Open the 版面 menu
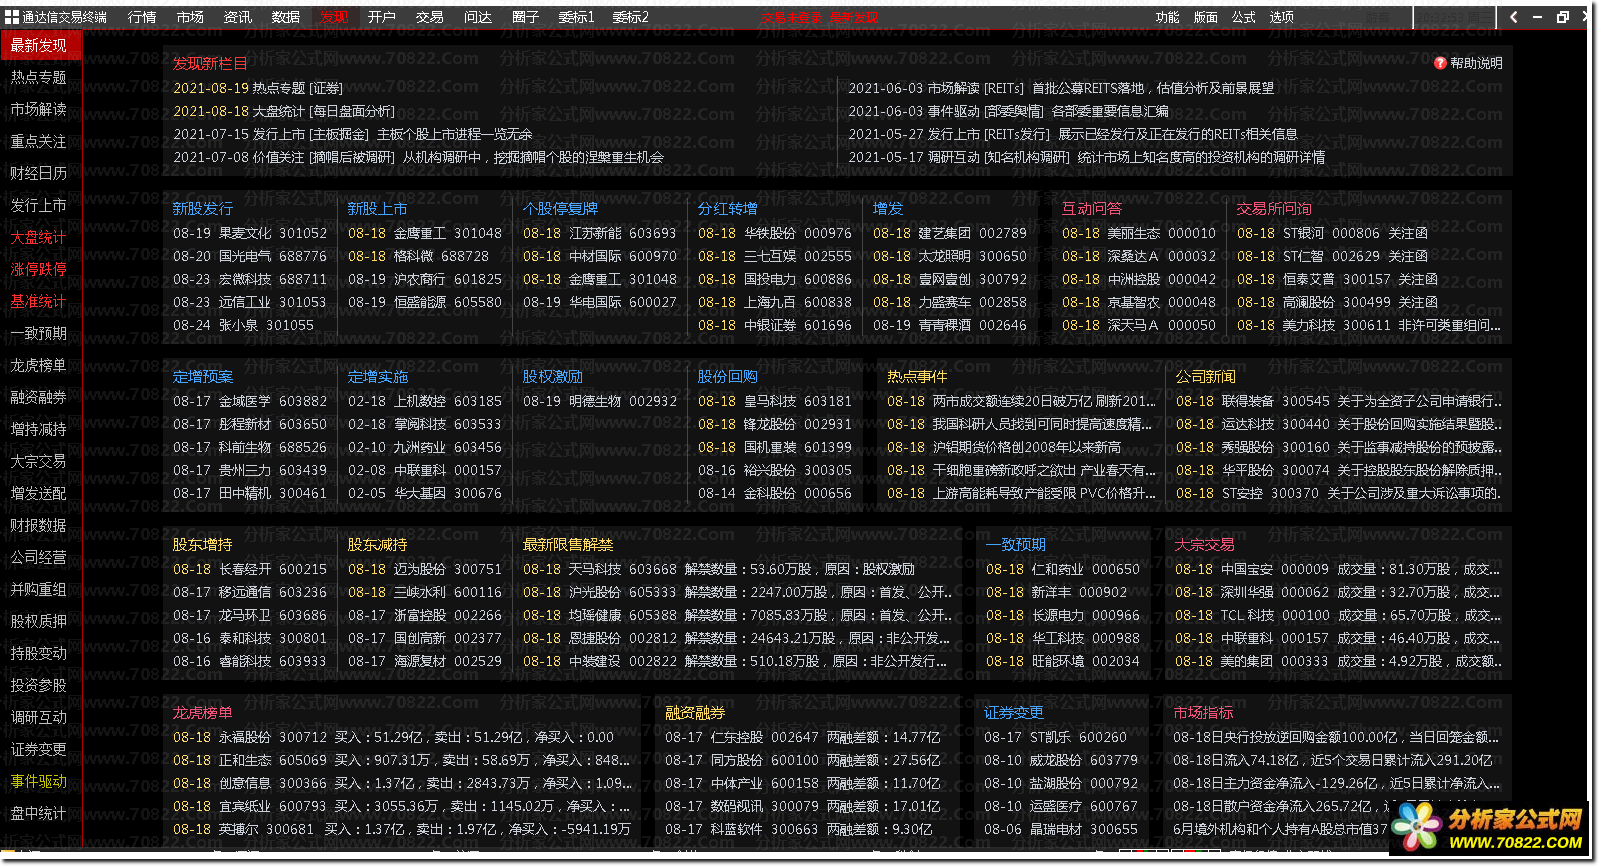The width and height of the screenshot is (1601, 867). click(x=1206, y=17)
